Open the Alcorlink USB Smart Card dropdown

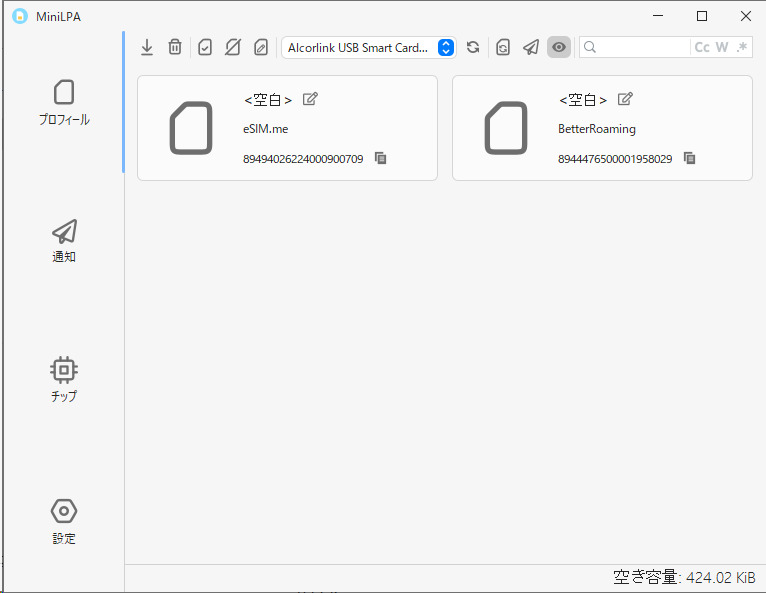369,47
